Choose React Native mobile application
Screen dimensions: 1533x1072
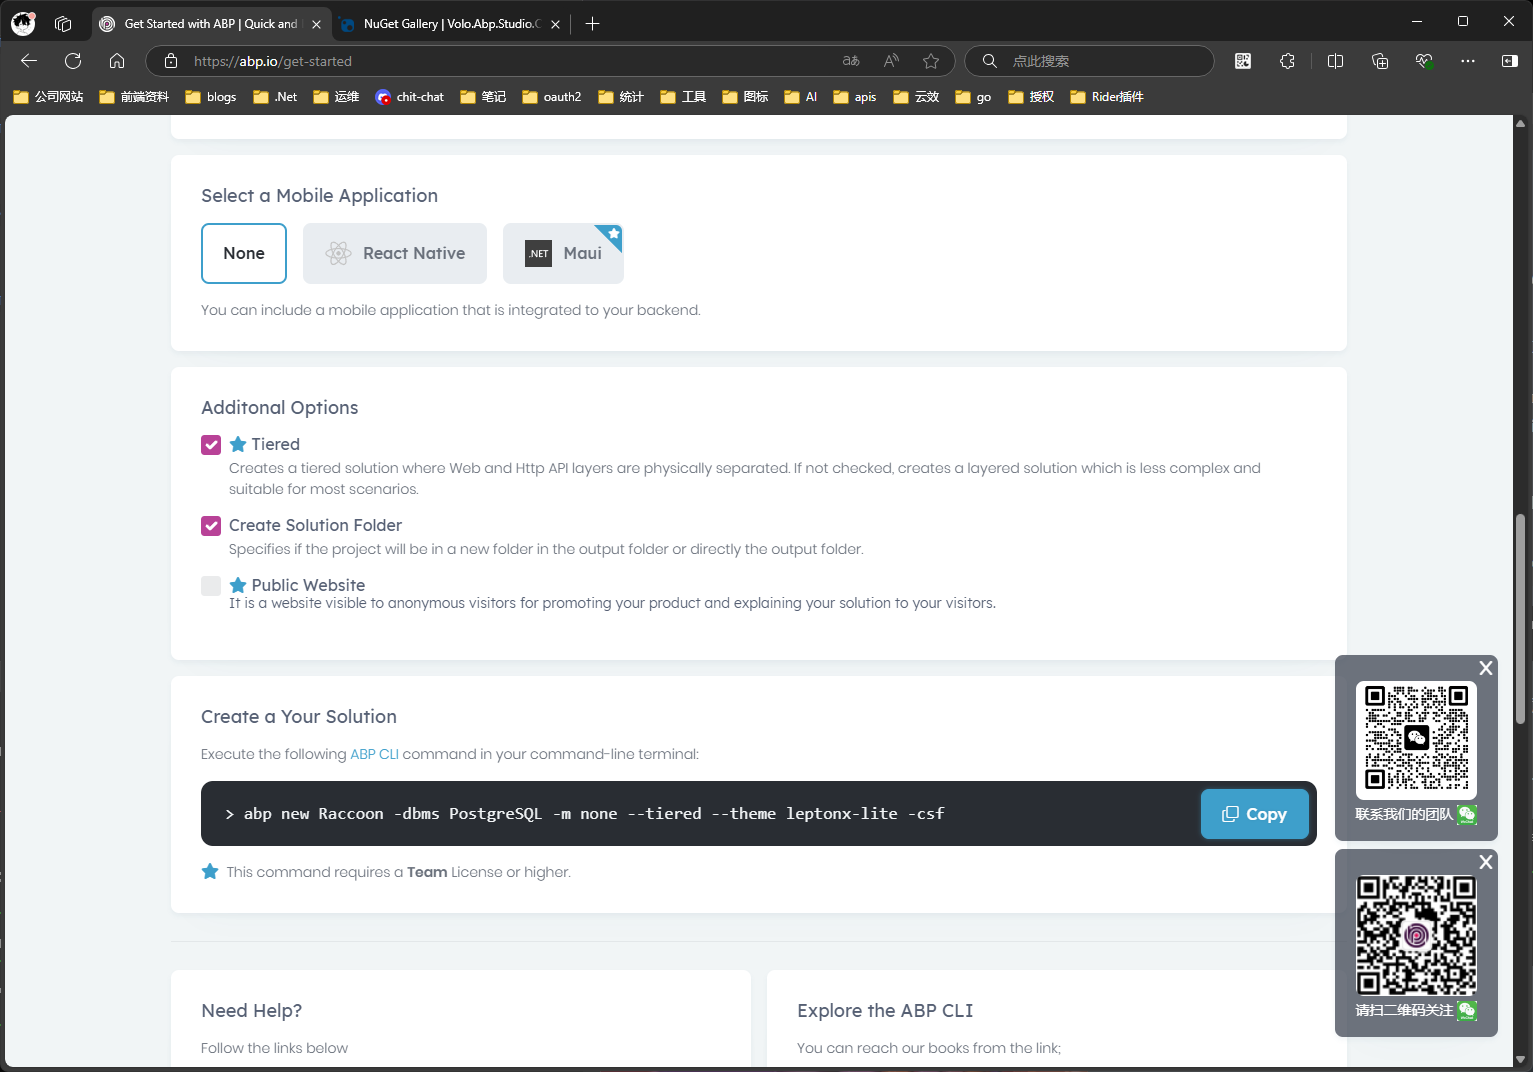point(395,253)
